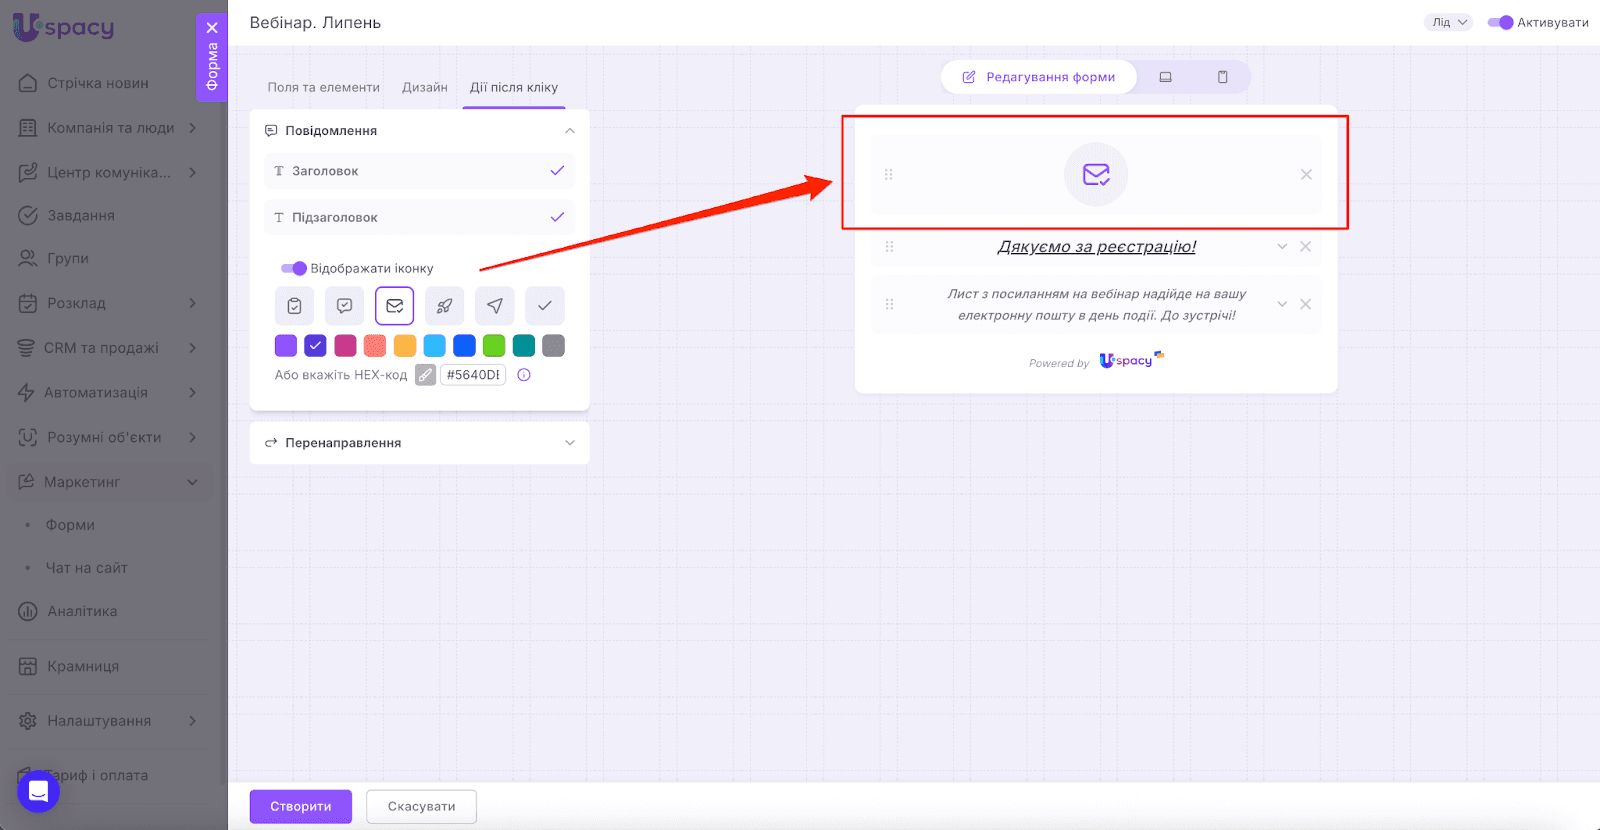Image resolution: width=1600 pixels, height=830 pixels.
Task: Click the HEX code input field
Action: (473, 375)
